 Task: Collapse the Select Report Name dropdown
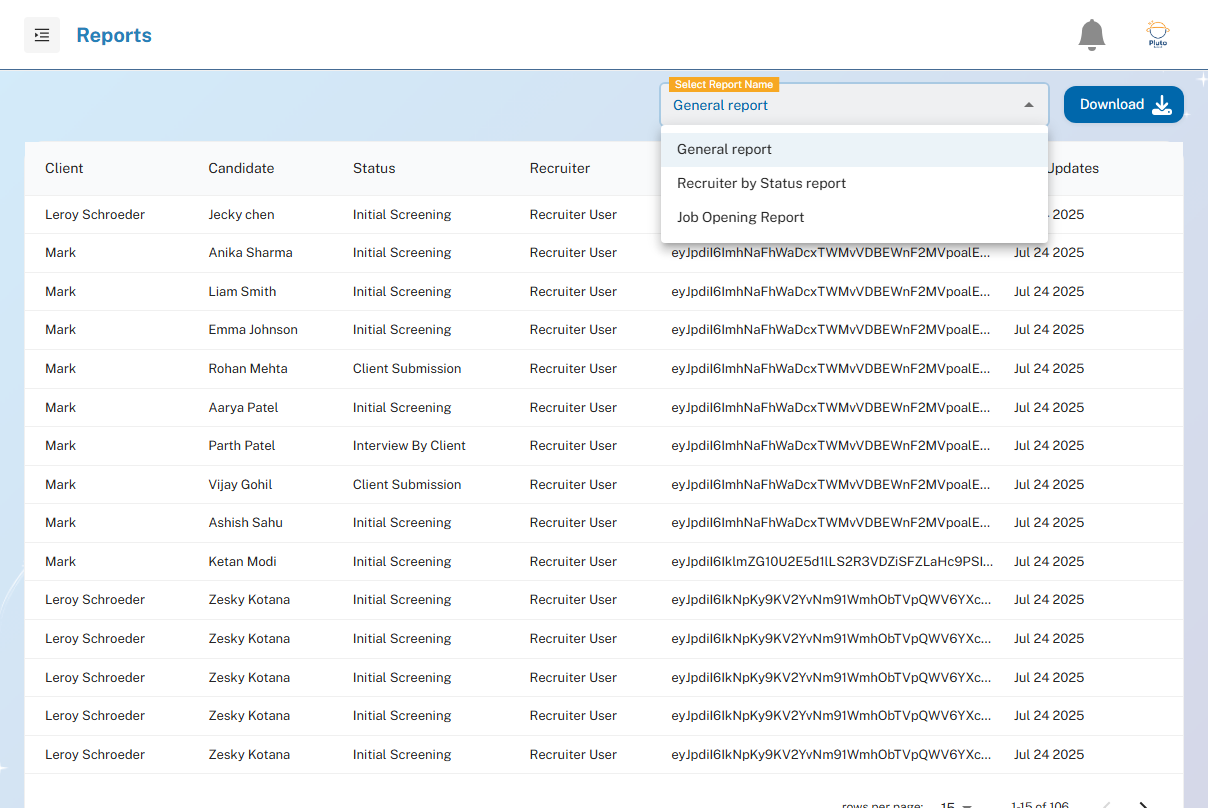1029,105
